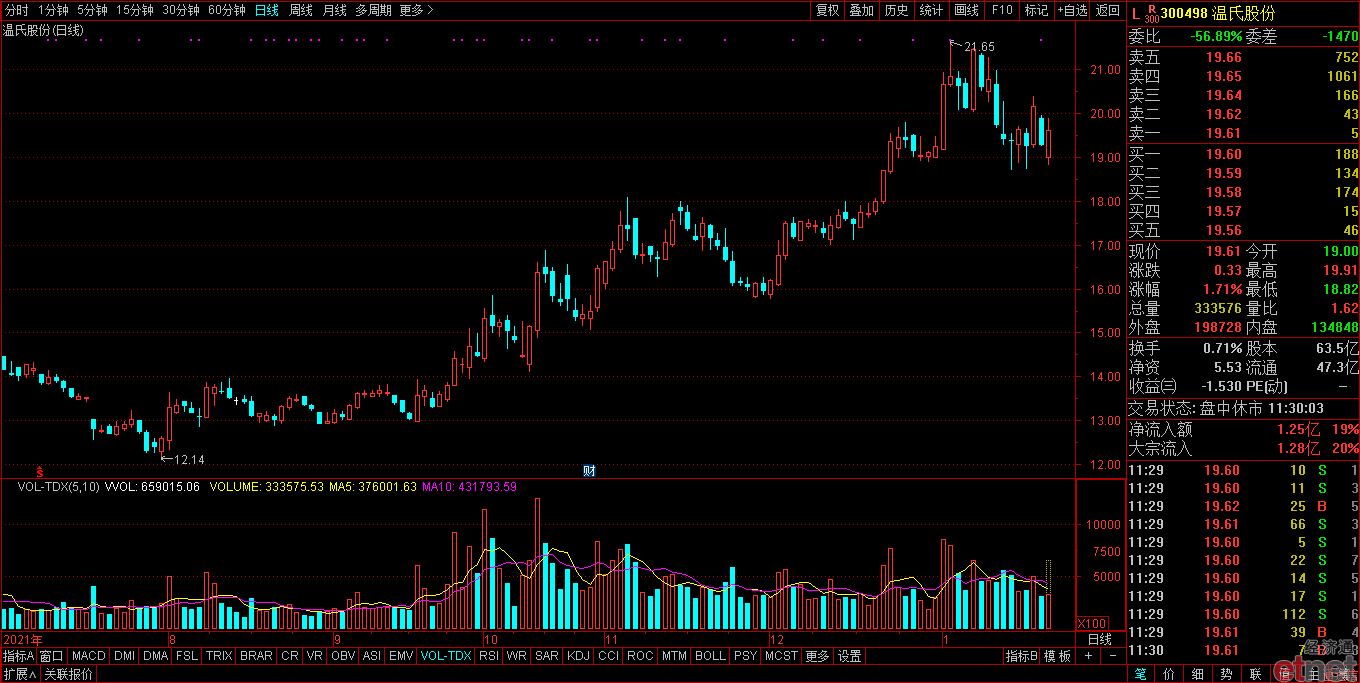Select the BRAR indicator

[256, 656]
